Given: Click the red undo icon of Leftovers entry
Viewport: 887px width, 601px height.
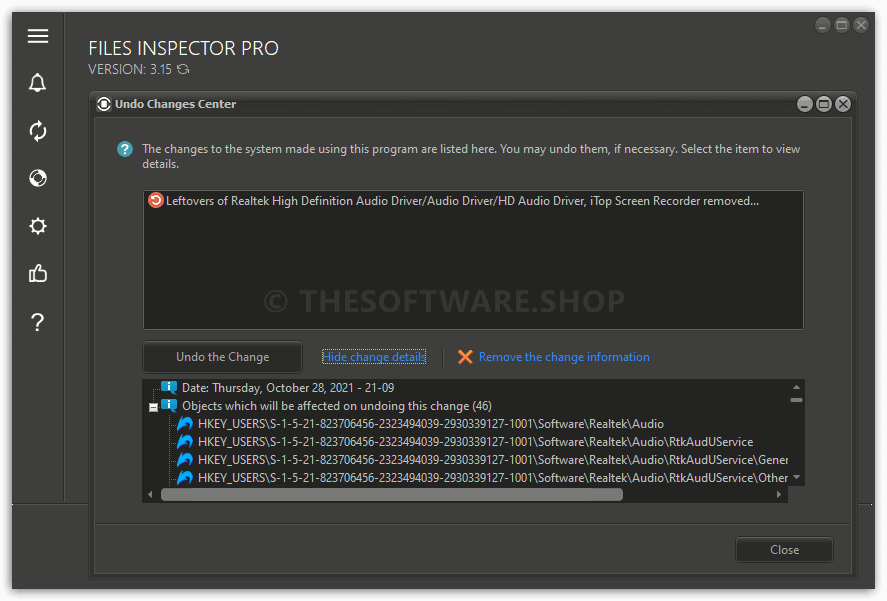Looking at the screenshot, I should (x=156, y=200).
